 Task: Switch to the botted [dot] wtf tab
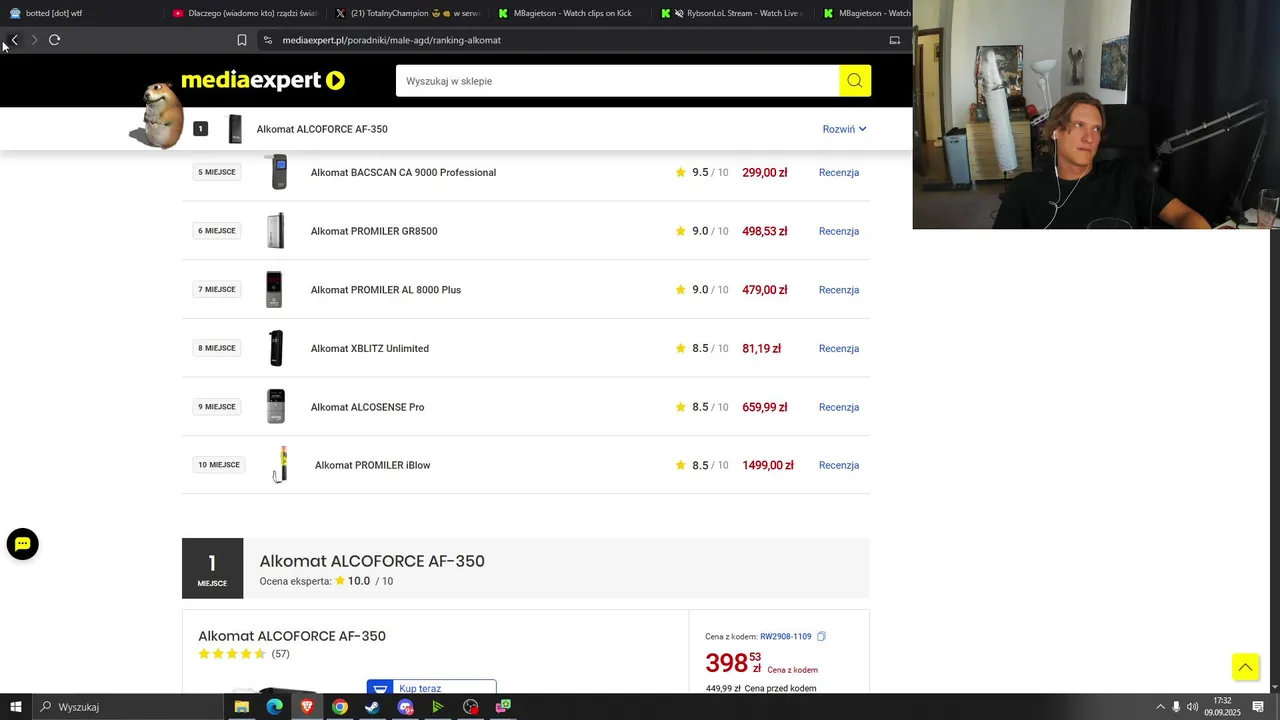coord(78,13)
